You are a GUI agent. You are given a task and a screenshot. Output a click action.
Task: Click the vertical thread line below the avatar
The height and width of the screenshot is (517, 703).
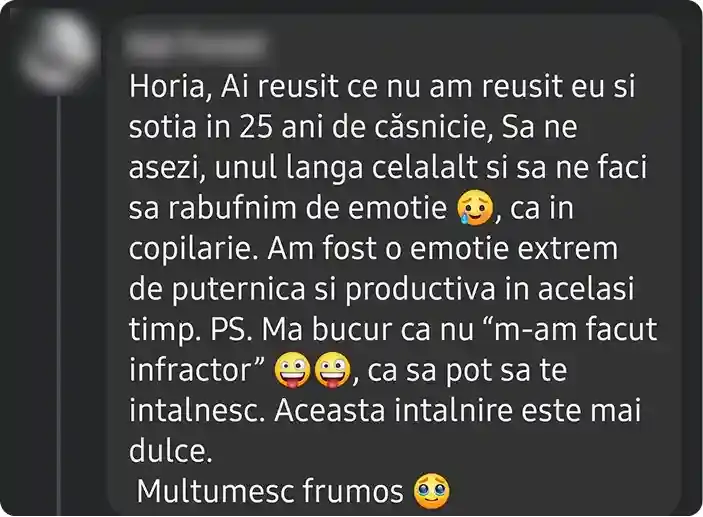(59, 305)
